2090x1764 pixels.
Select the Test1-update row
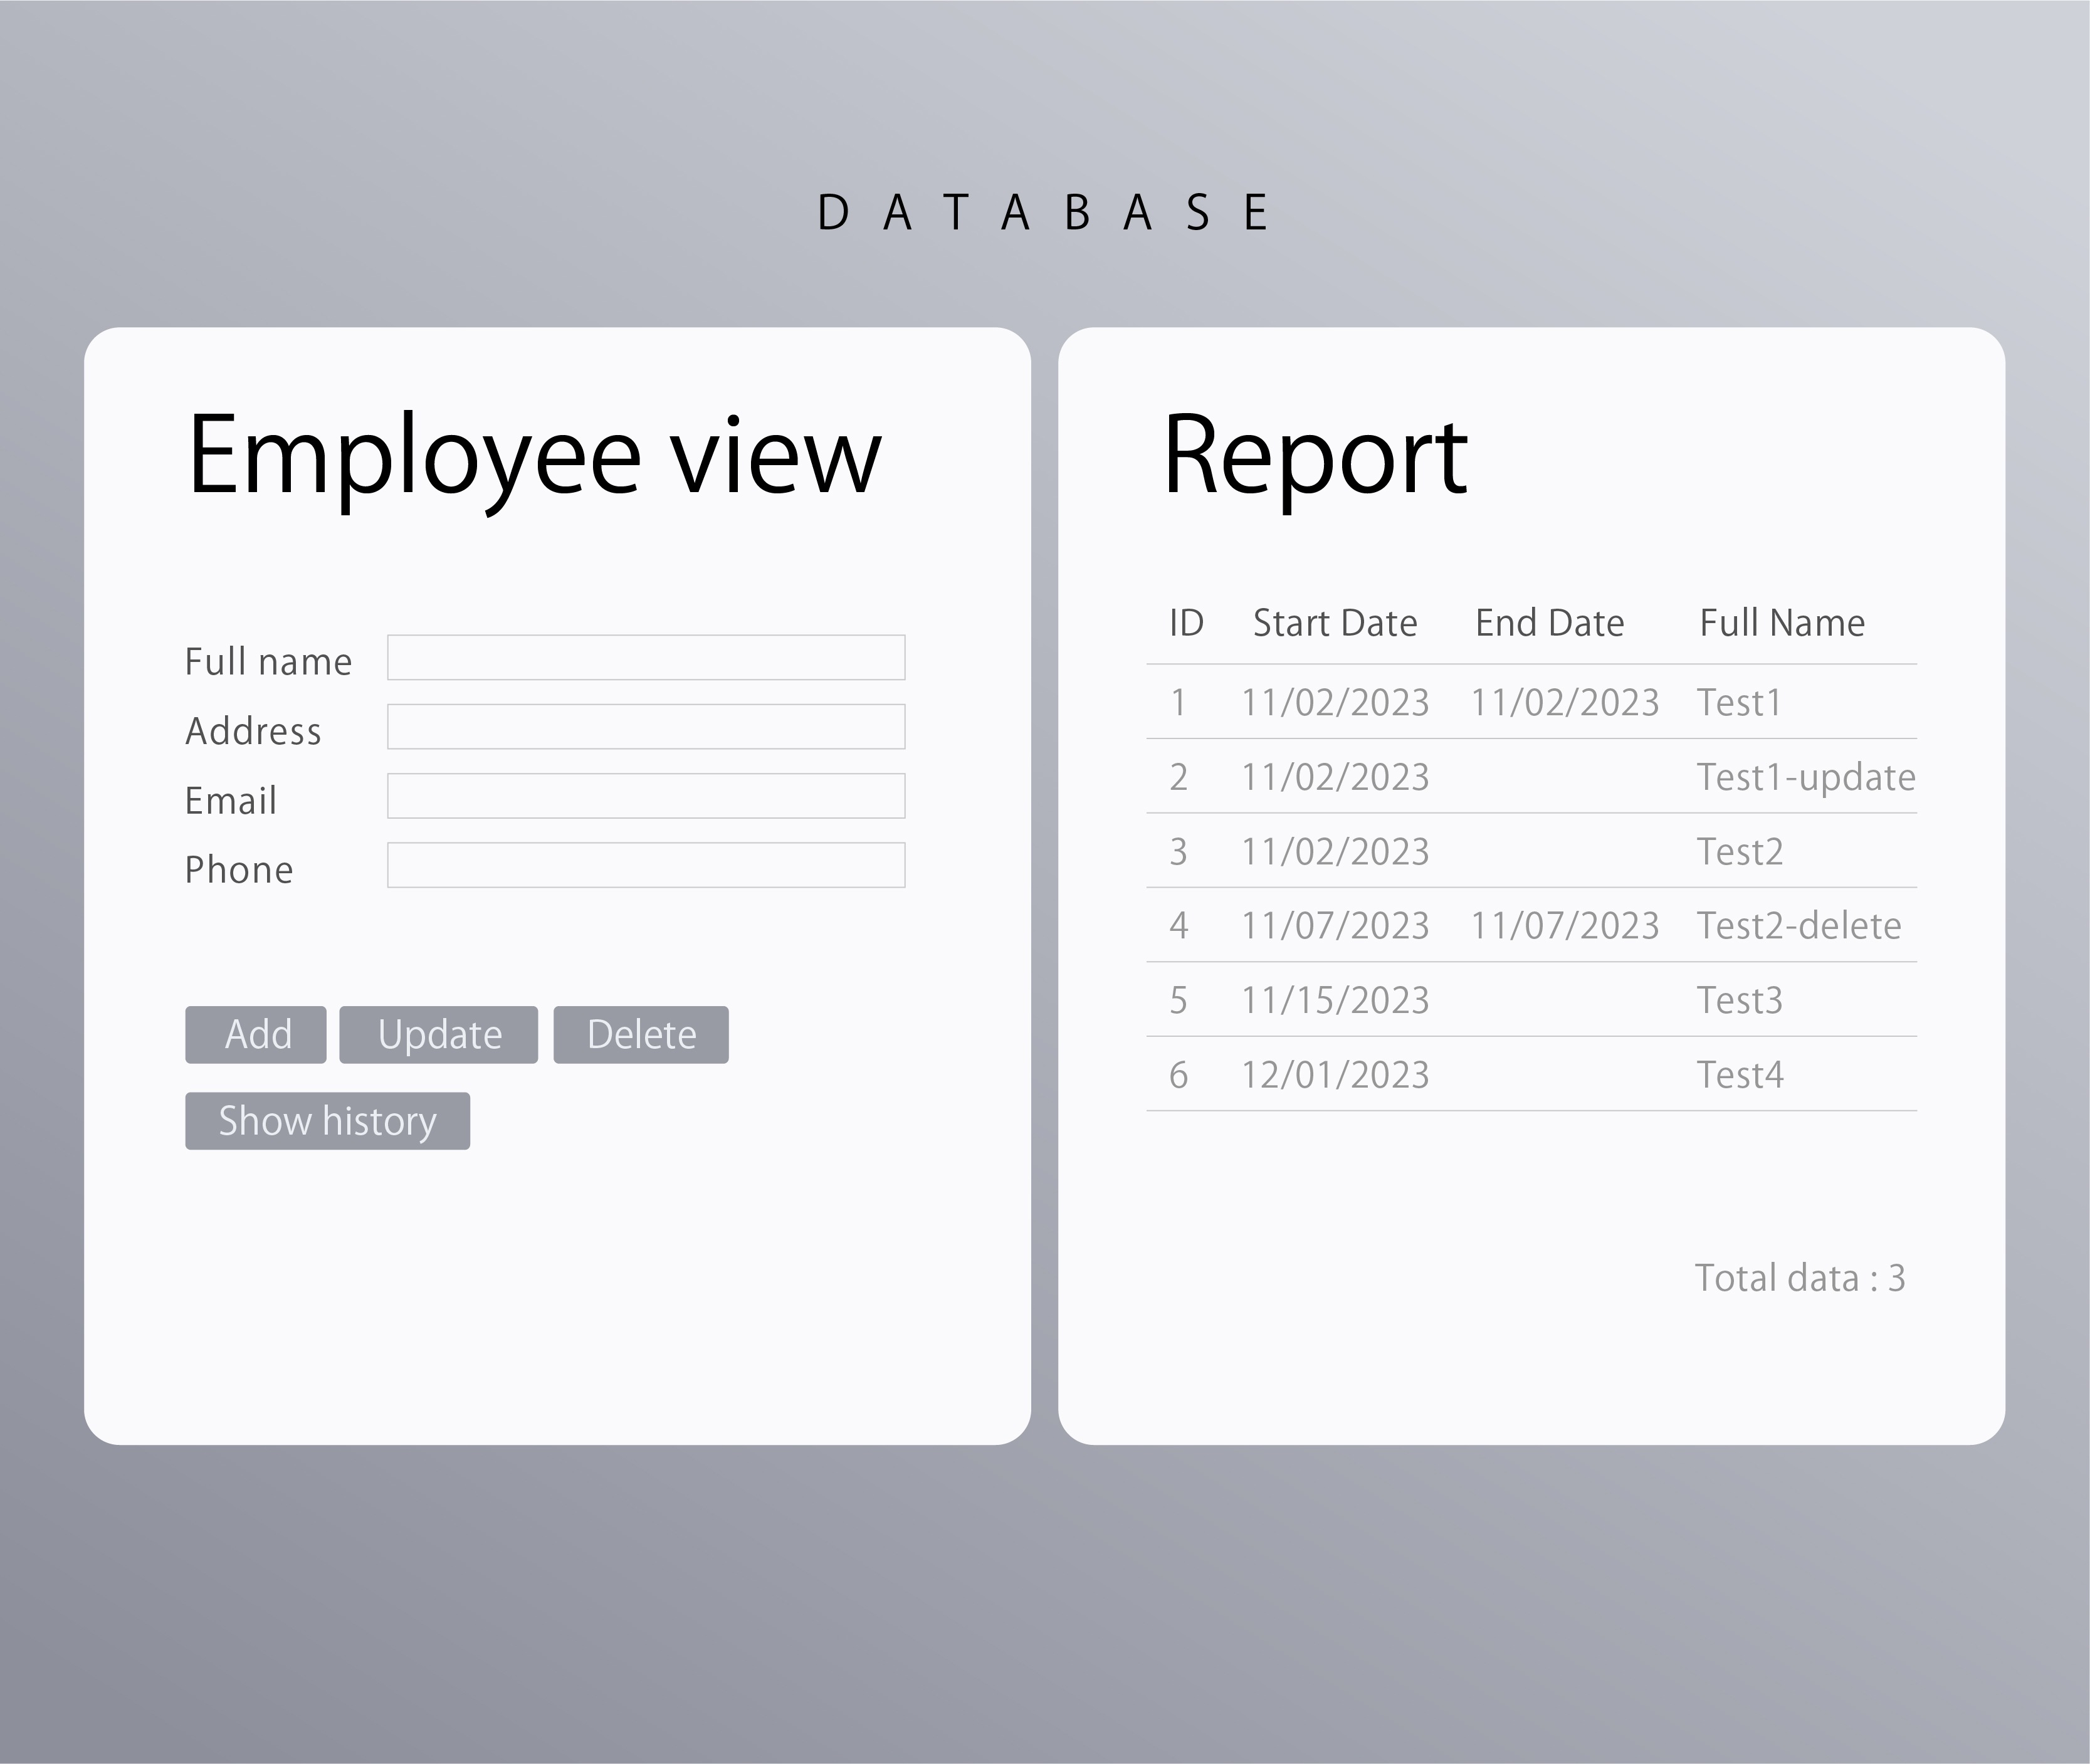(1531, 777)
